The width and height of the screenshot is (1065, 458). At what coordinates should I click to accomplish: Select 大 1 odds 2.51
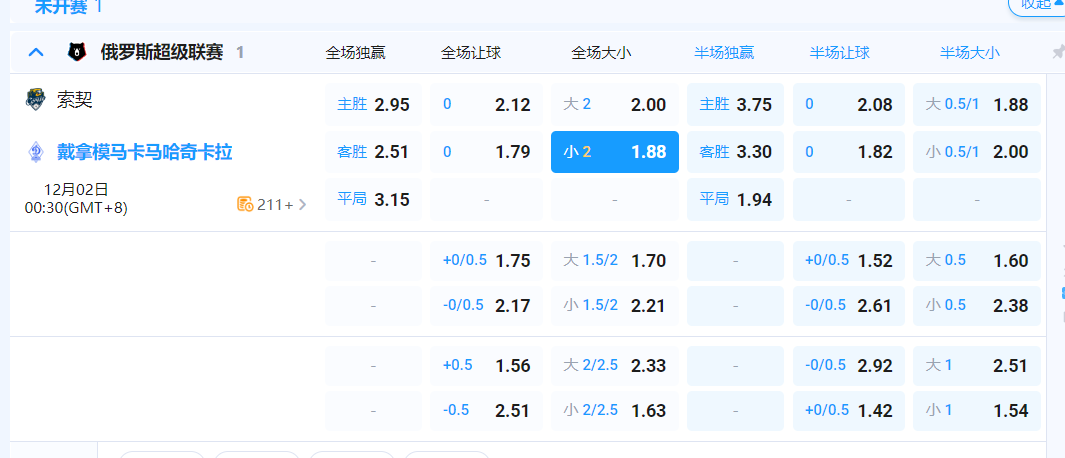[977, 366]
